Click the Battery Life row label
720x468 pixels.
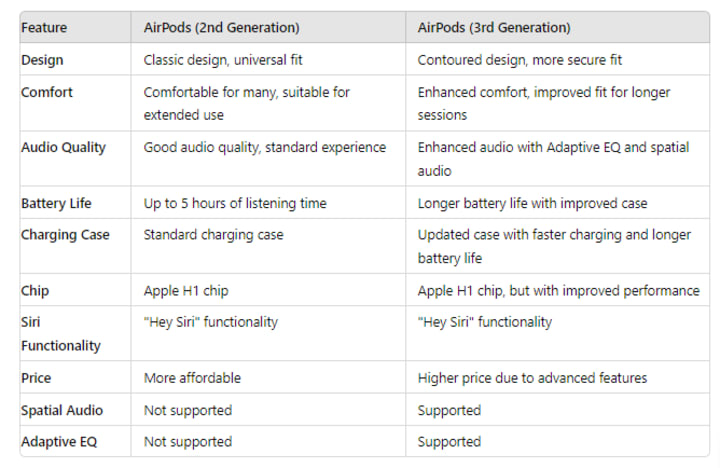pyautogui.click(x=56, y=203)
